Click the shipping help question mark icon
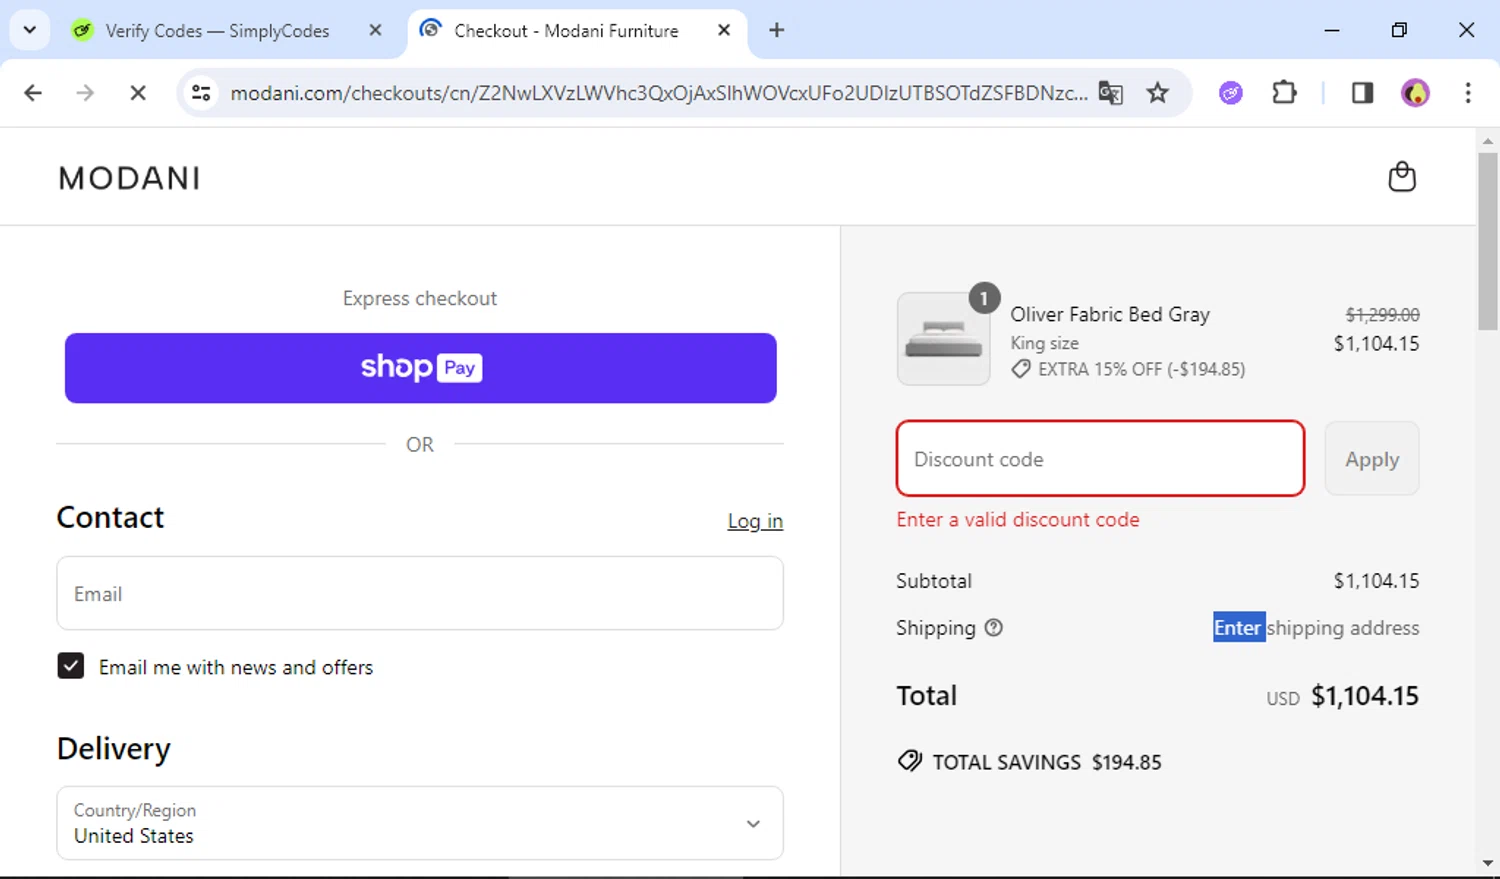The width and height of the screenshot is (1500, 879). pyautogui.click(x=993, y=628)
